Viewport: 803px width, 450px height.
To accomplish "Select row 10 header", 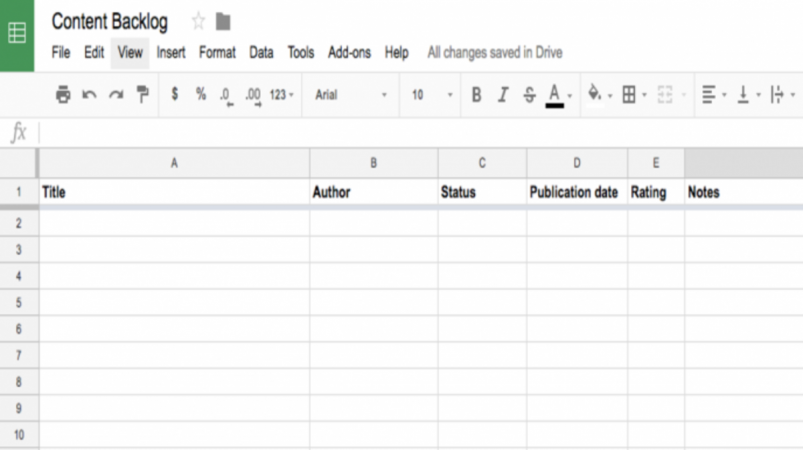I will tap(19, 435).
